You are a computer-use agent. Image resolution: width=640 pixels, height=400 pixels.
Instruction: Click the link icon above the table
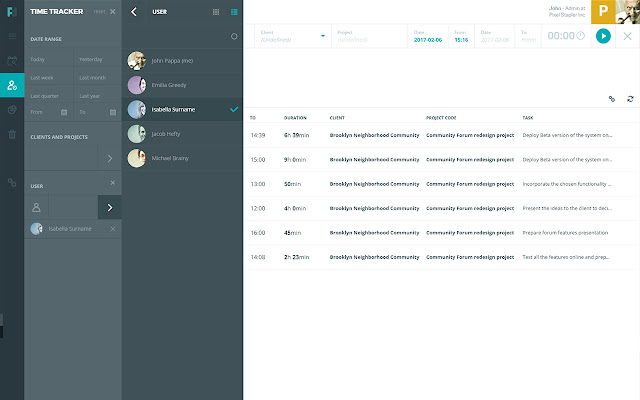(x=611, y=99)
